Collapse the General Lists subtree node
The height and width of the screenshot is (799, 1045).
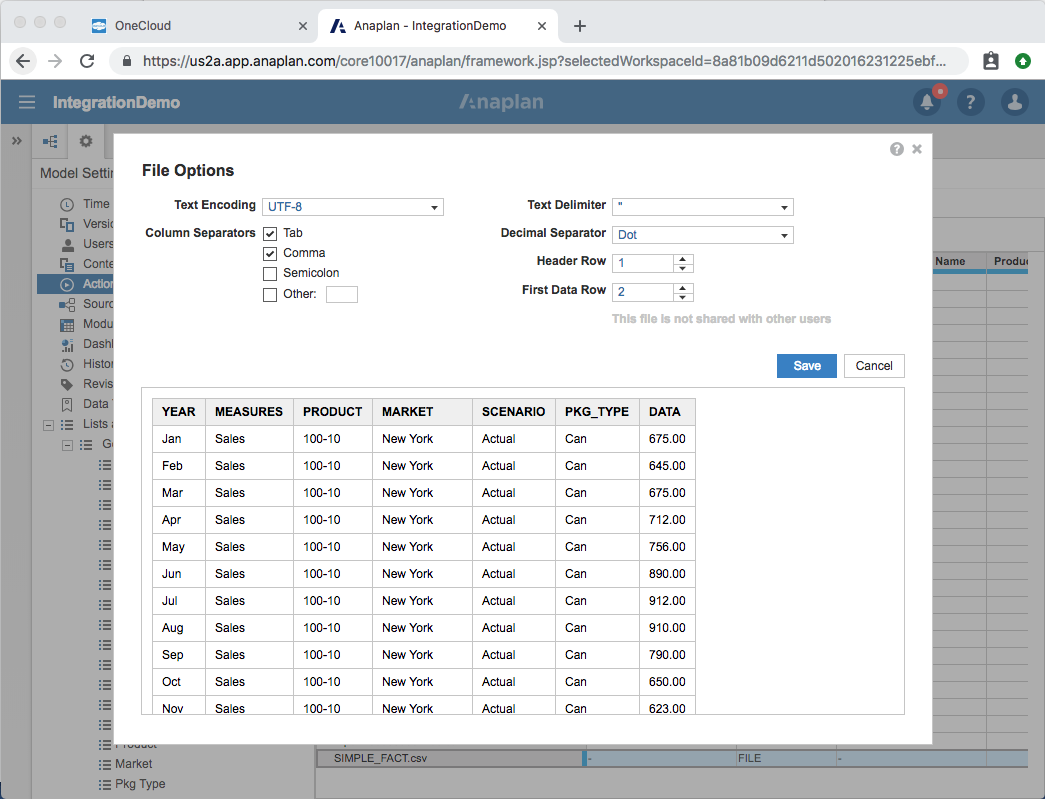tap(67, 445)
